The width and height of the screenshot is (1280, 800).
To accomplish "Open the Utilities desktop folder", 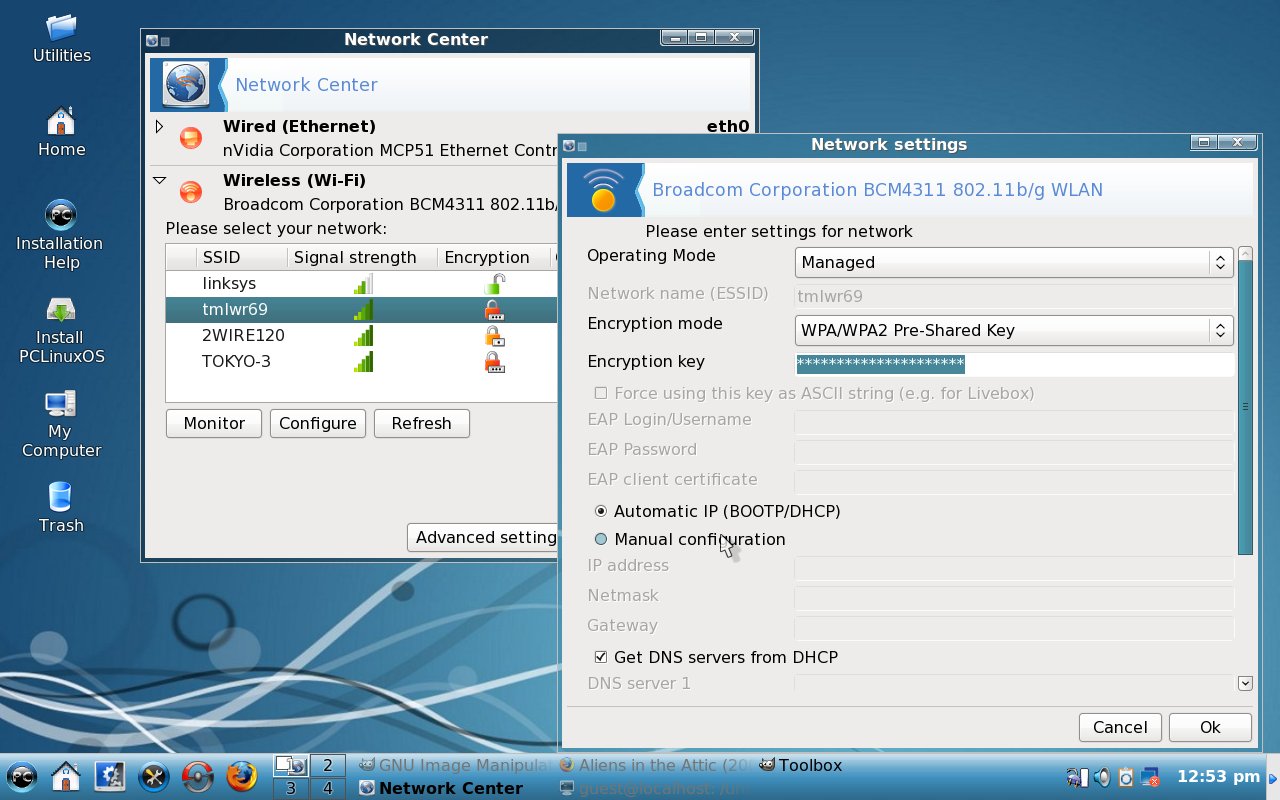I will [x=61, y=38].
